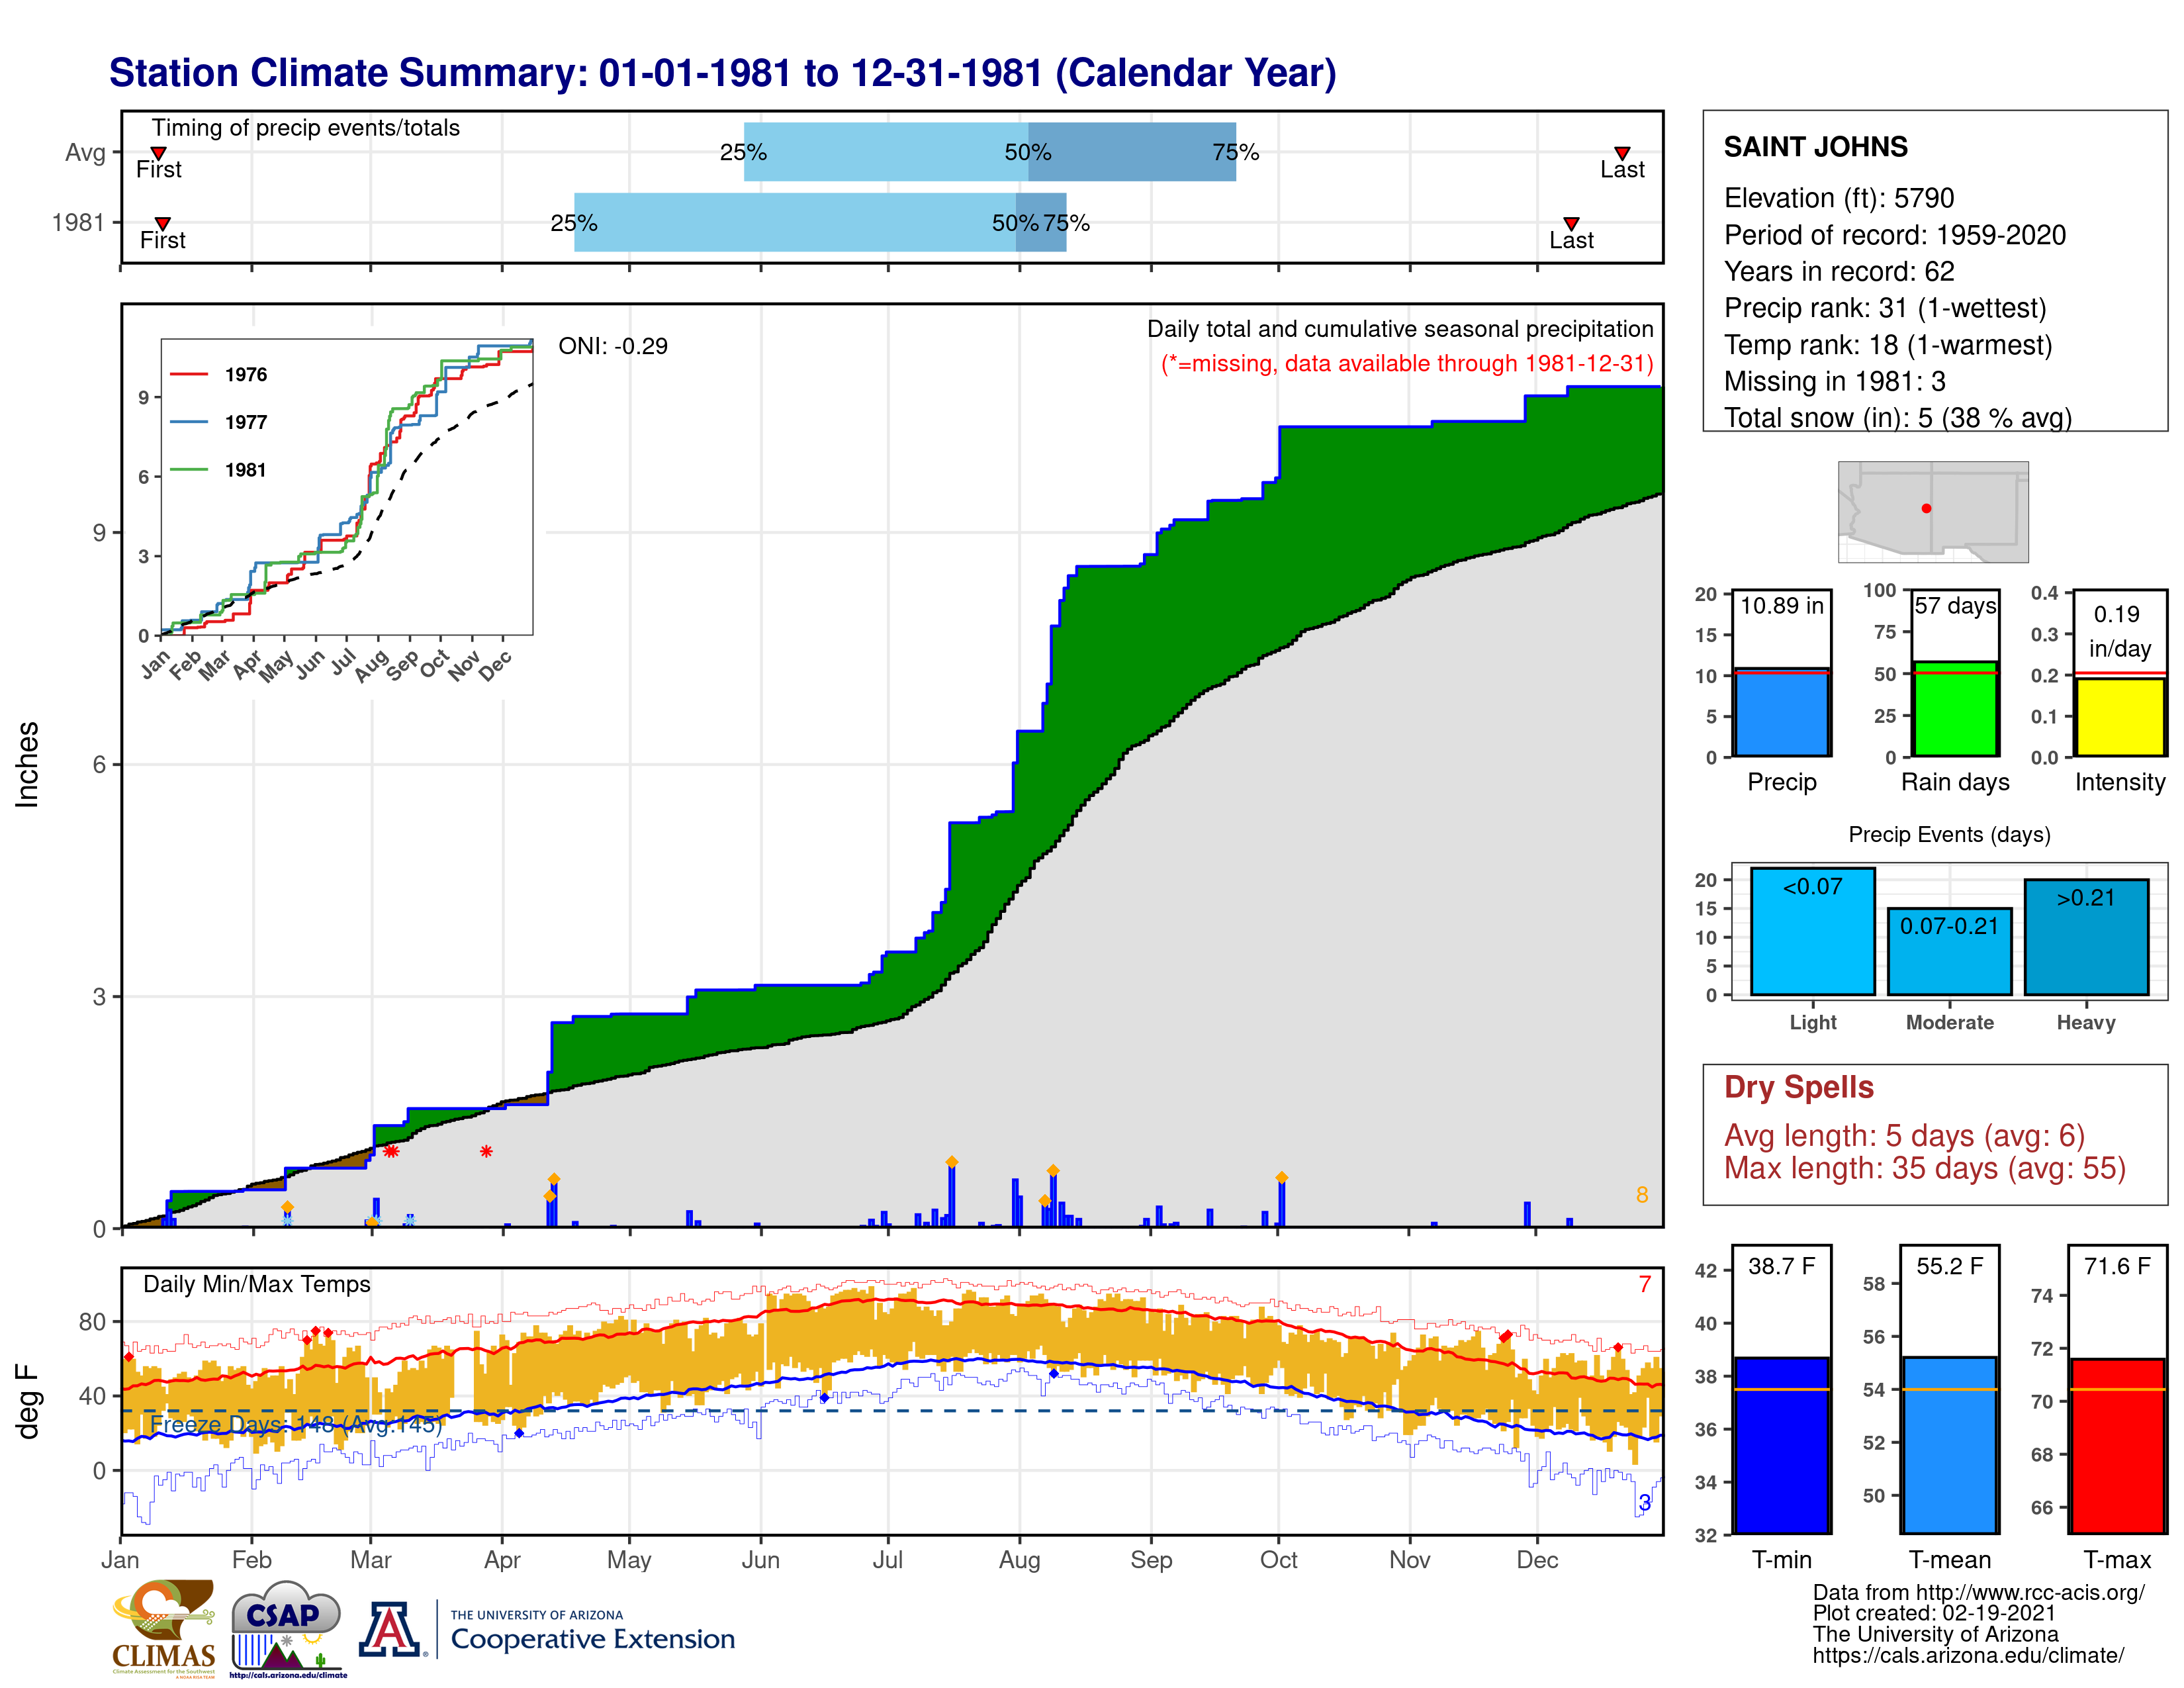
Task: Click 'Plot created: 02-19-2021' text
Action: [1934, 1614]
